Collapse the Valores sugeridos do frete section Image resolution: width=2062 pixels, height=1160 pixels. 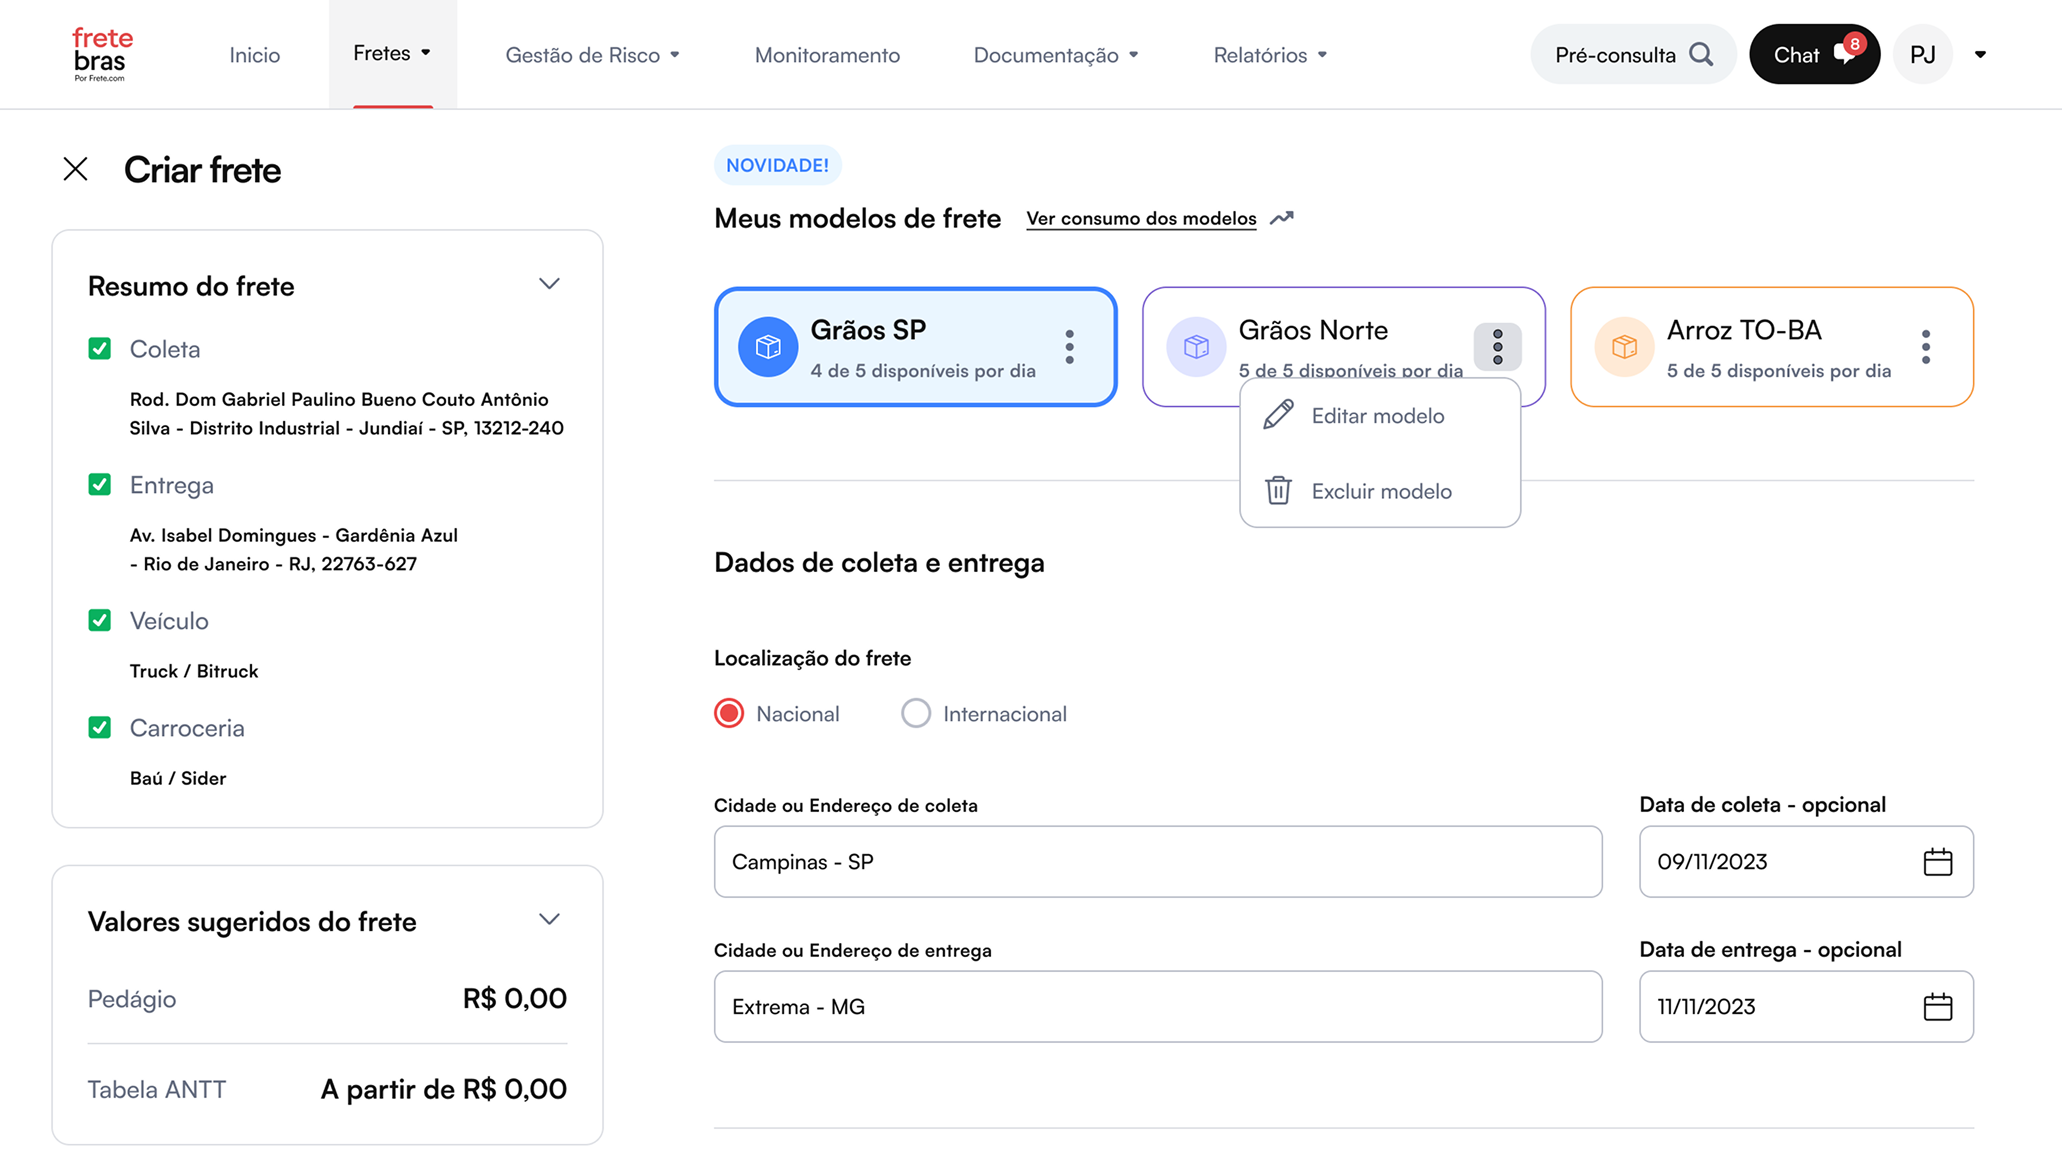tap(549, 919)
